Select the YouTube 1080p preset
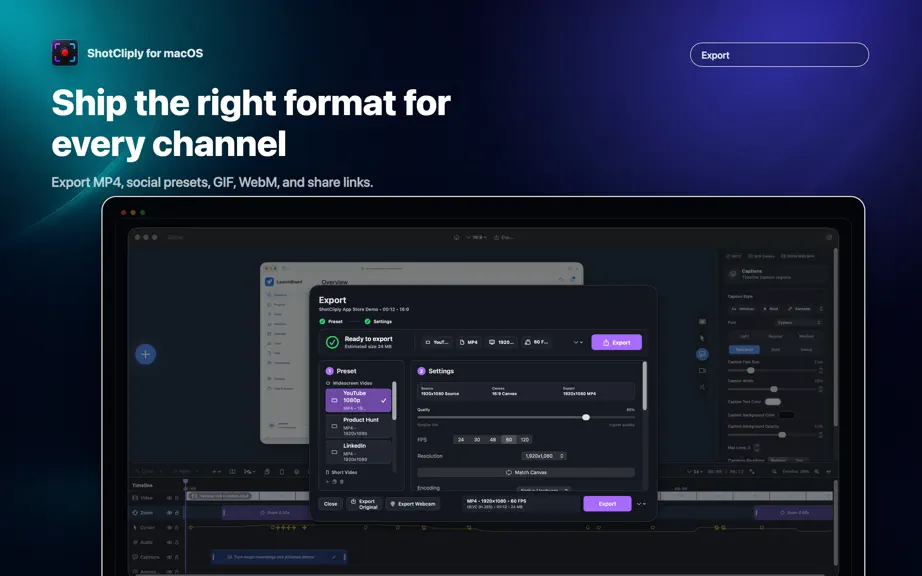Screen dimensions: 922x576 coord(358,400)
